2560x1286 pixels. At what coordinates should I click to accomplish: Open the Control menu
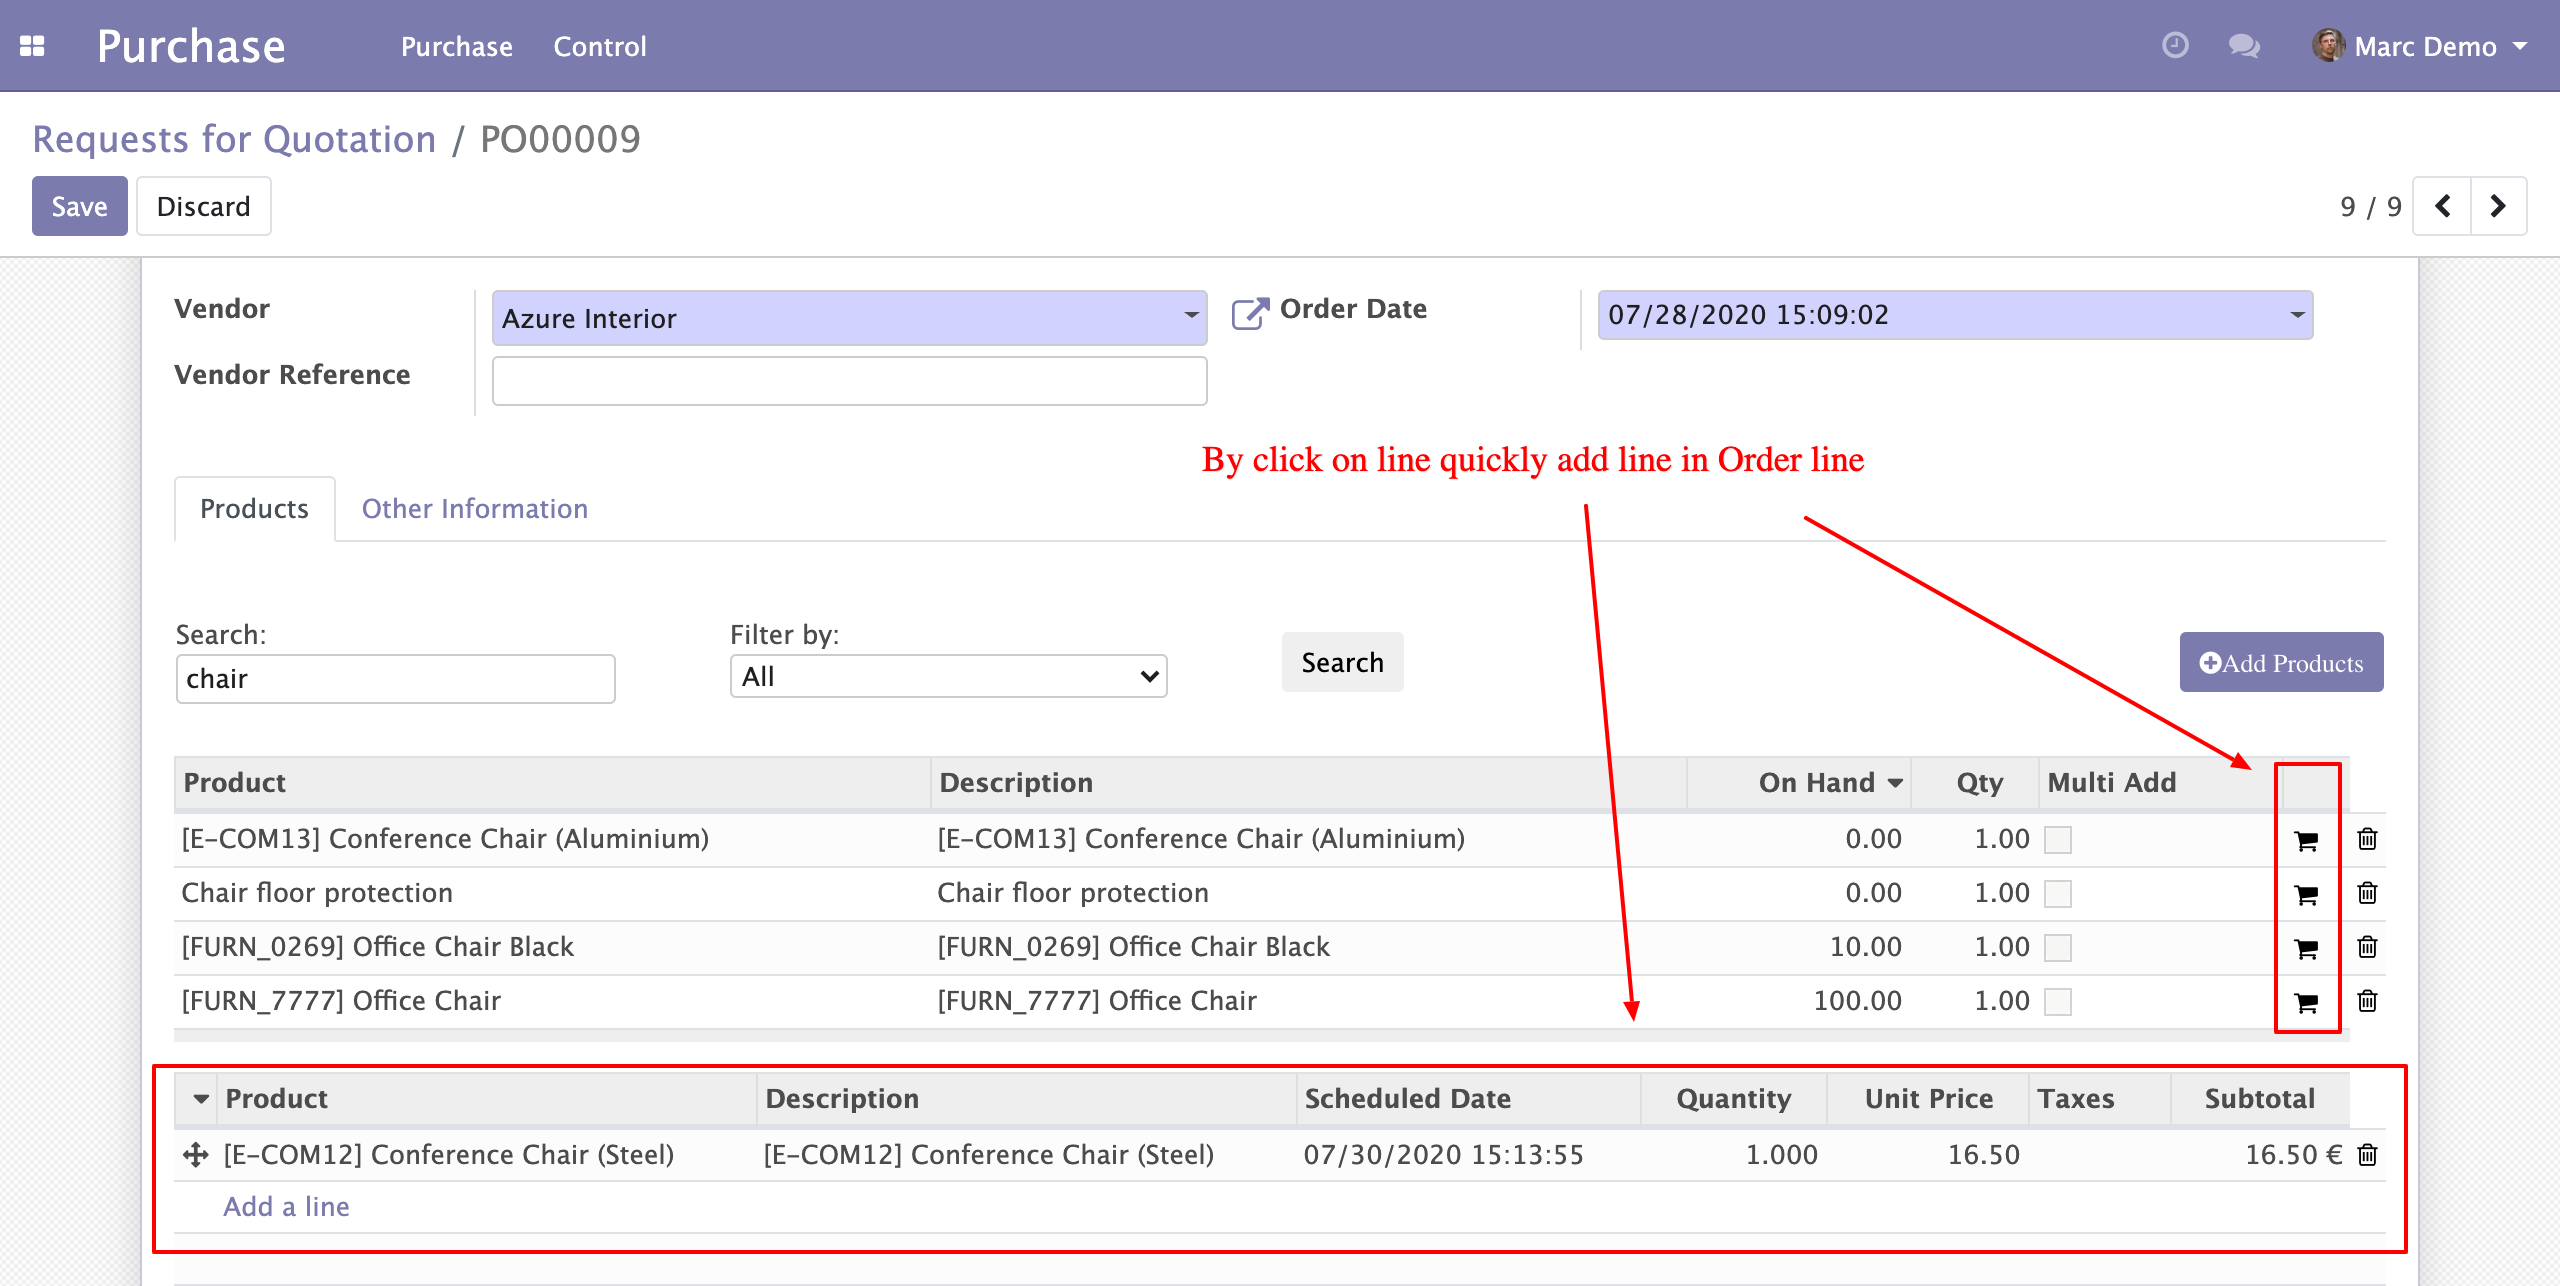tap(599, 46)
